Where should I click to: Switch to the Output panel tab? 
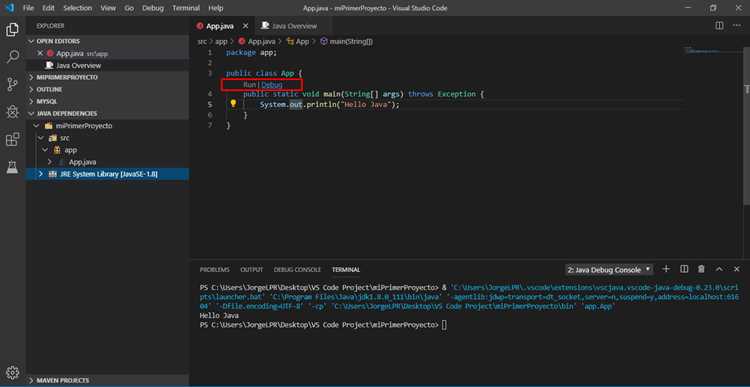click(252, 269)
